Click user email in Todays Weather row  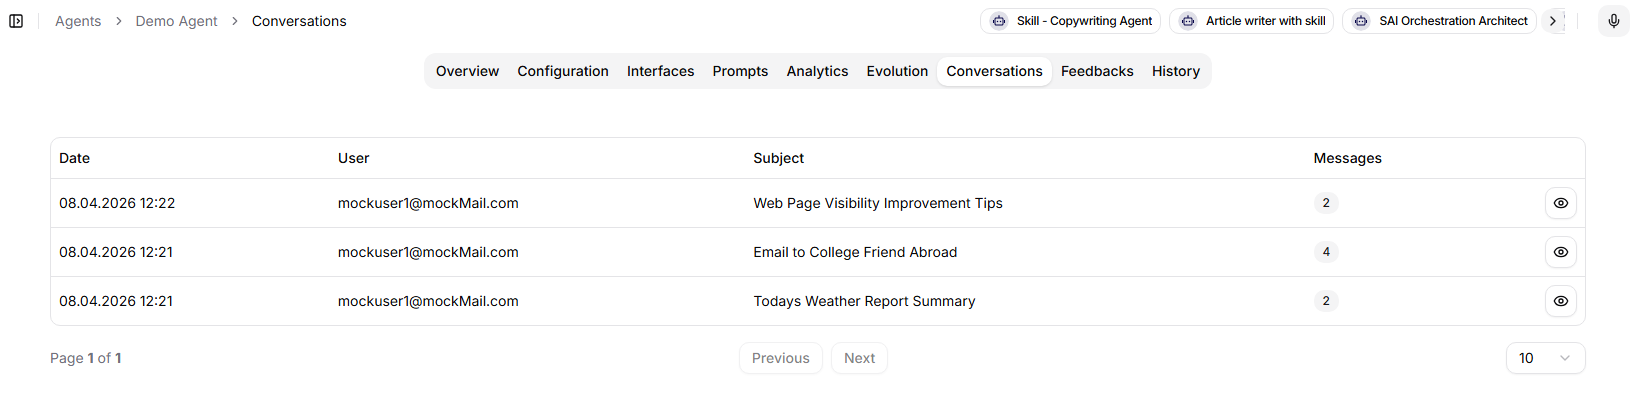(x=428, y=301)
